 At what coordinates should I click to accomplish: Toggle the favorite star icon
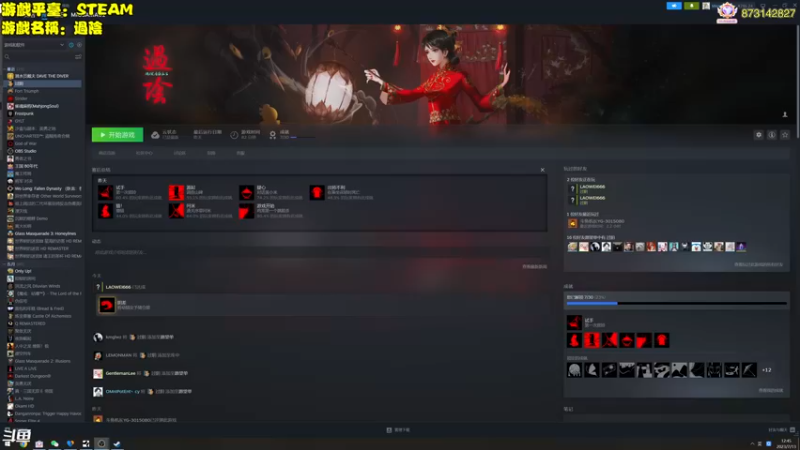pyautogui.click(x=785, y=135)
